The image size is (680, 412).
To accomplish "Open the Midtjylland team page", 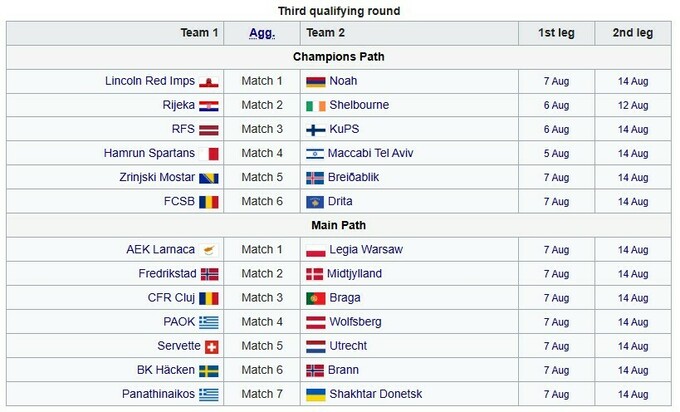I will [x=355, y=274].
